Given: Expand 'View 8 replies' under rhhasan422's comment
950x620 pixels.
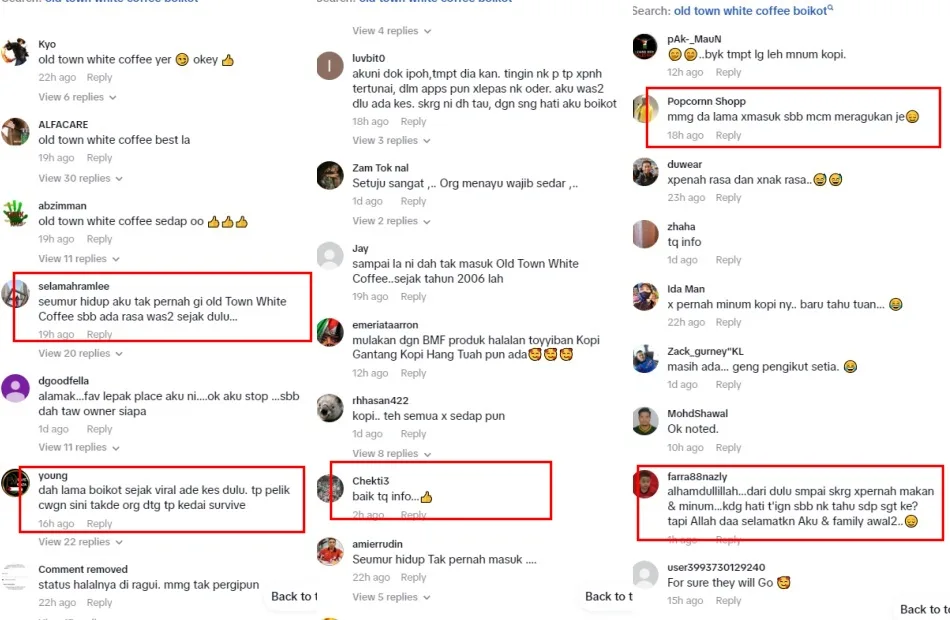Looking at the screenshot, I should [x=391, y=453].
